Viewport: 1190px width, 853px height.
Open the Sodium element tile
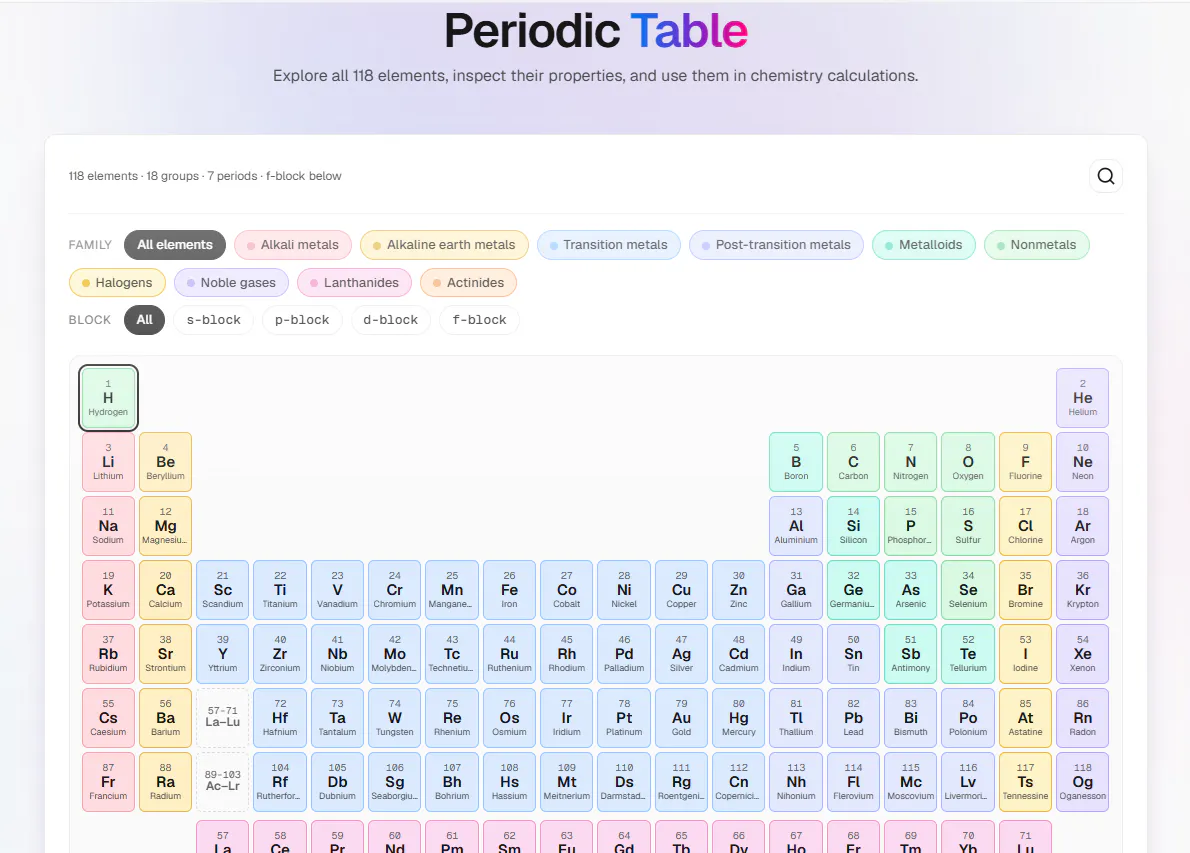point(109,526)
